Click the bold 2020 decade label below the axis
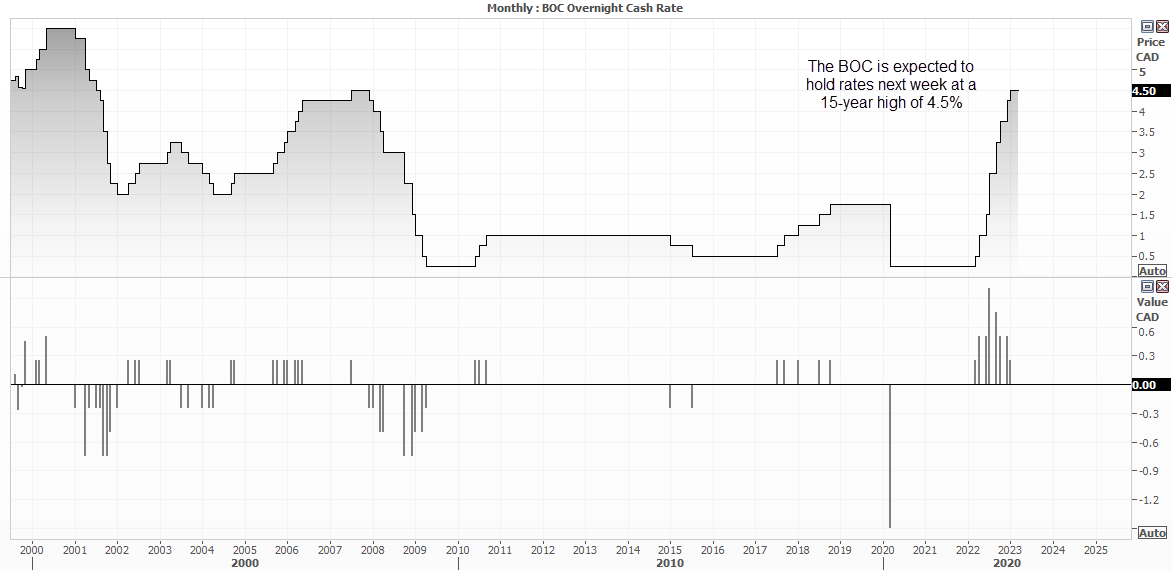 tap(1008, 564)
